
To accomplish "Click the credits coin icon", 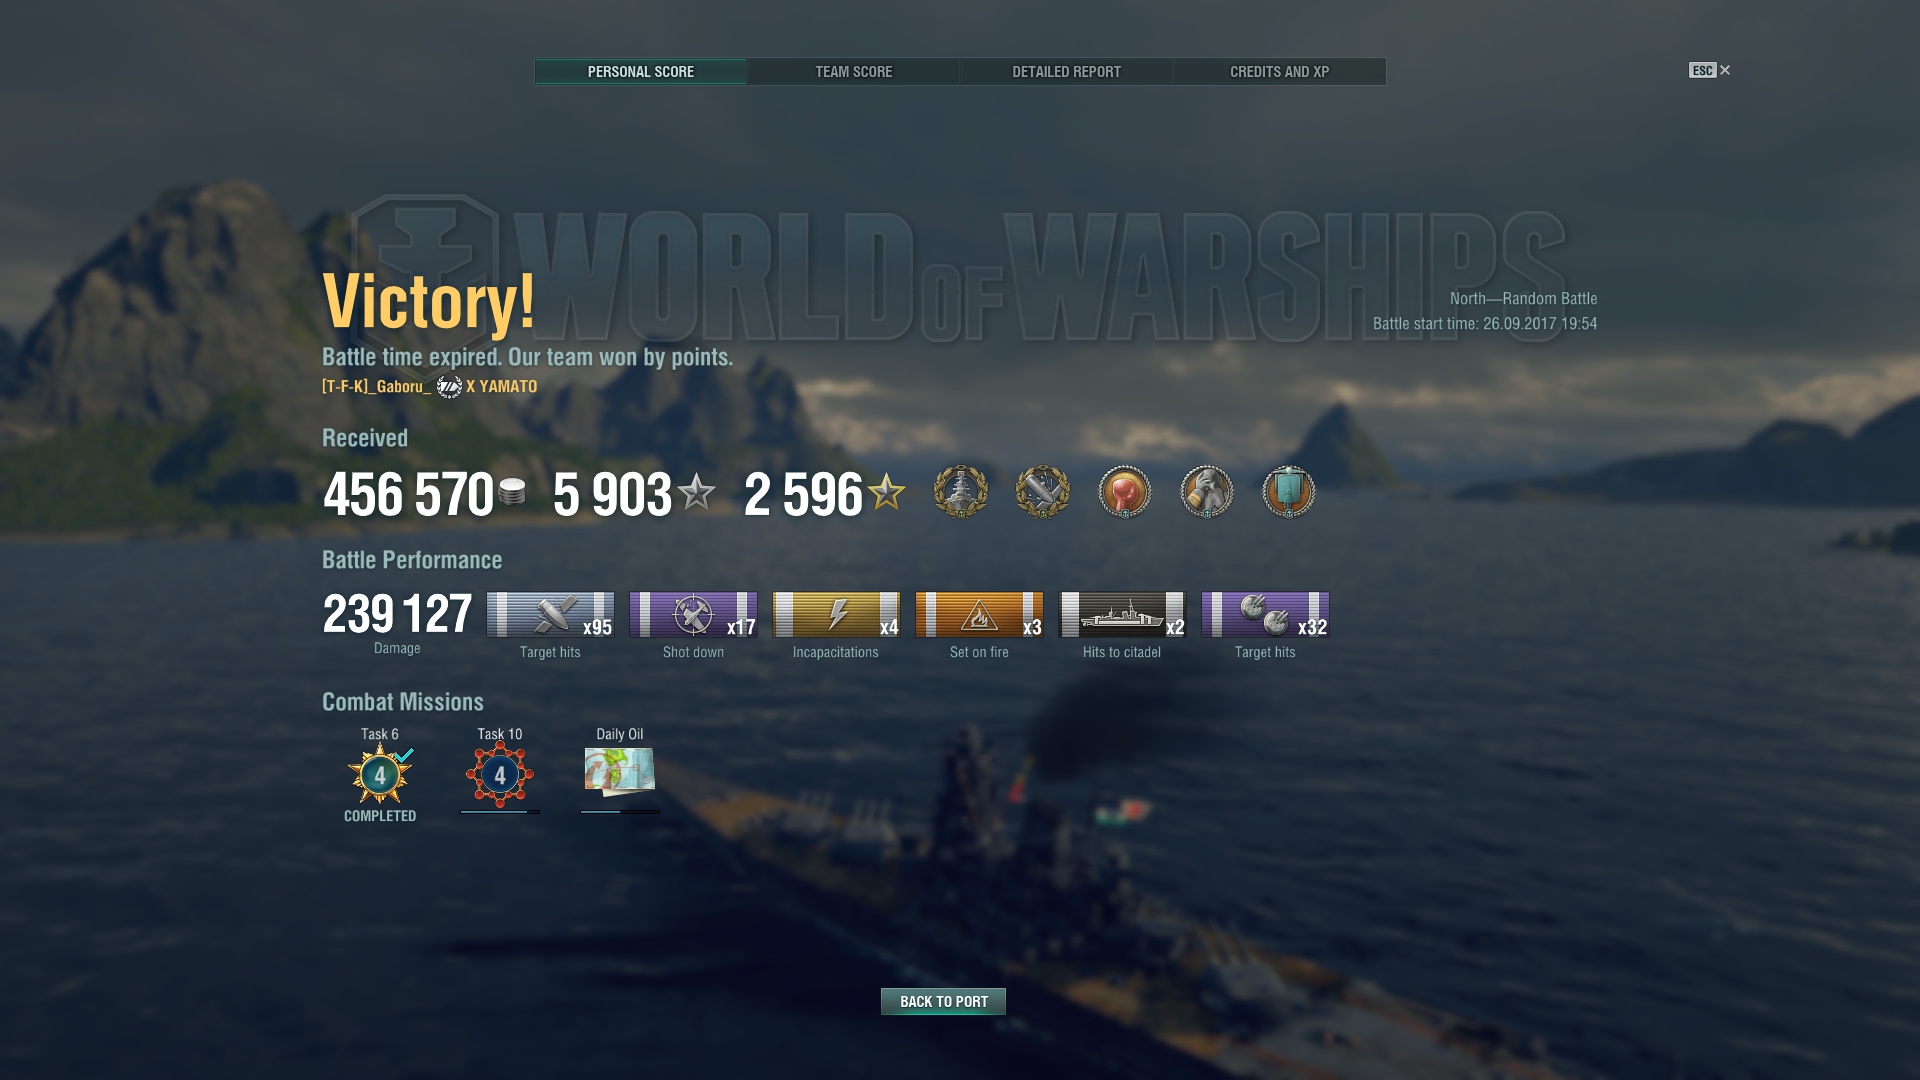I will coord(512,491).
